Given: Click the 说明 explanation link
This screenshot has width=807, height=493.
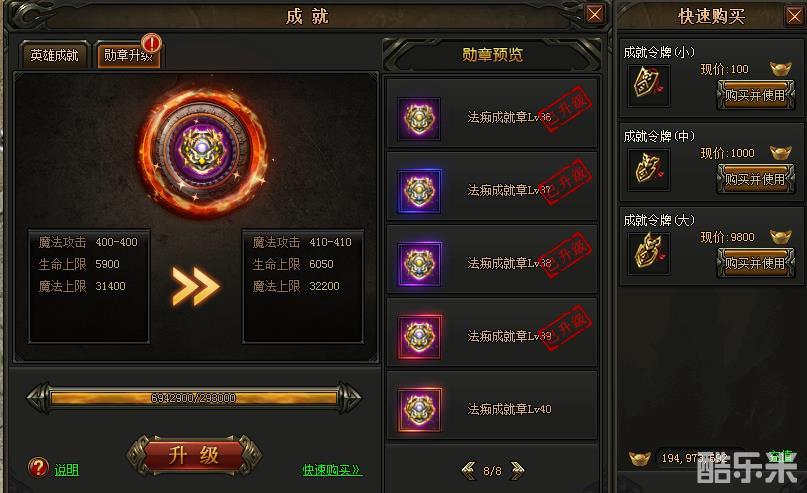Looking at the screenshot, I should pyautogui.click(x=67, y=470).
